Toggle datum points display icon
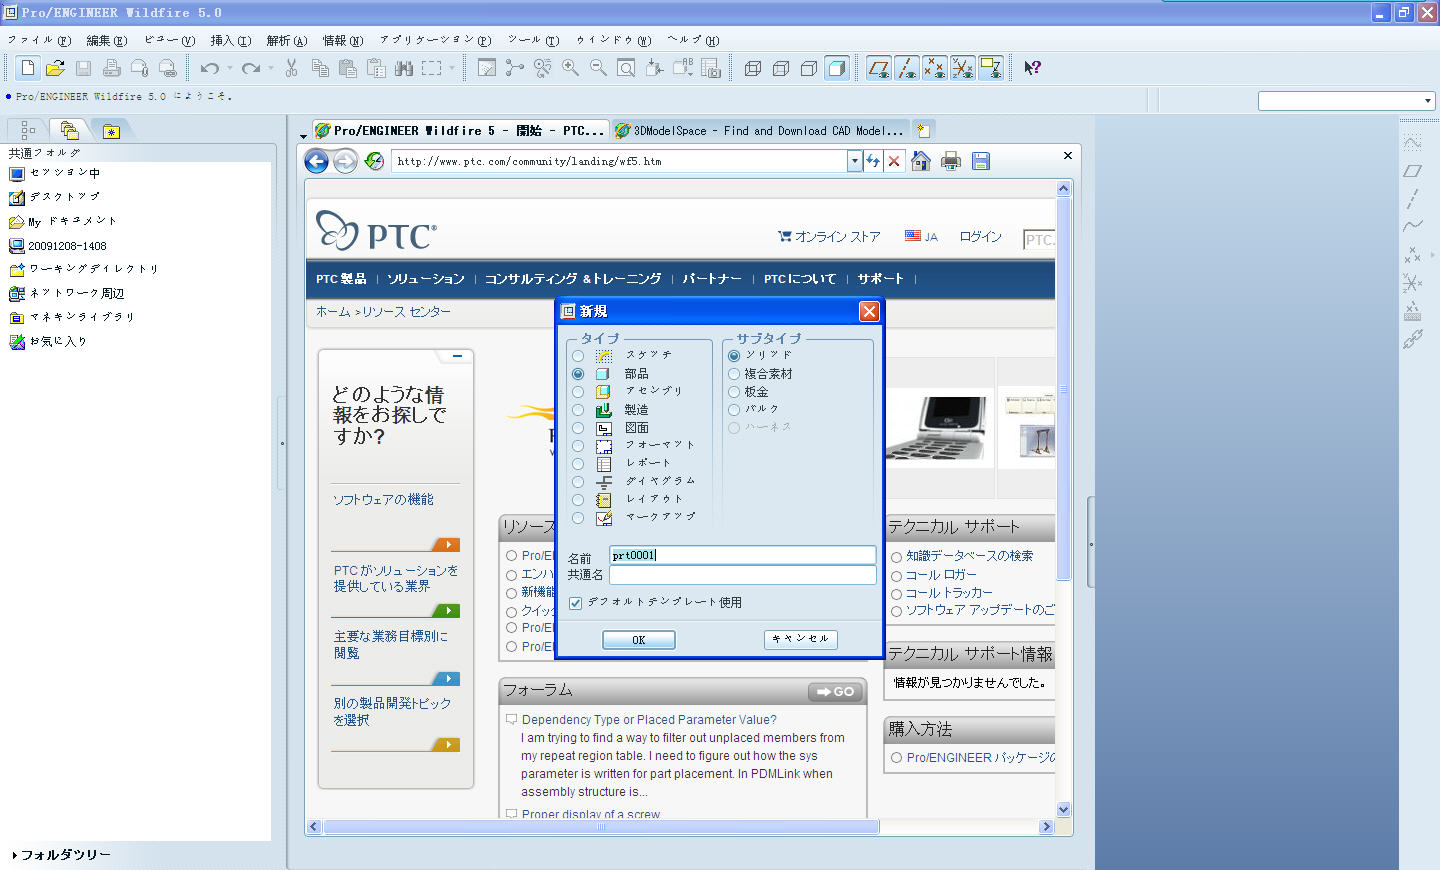The image size is (1440, 870). [x=935, y=68]
